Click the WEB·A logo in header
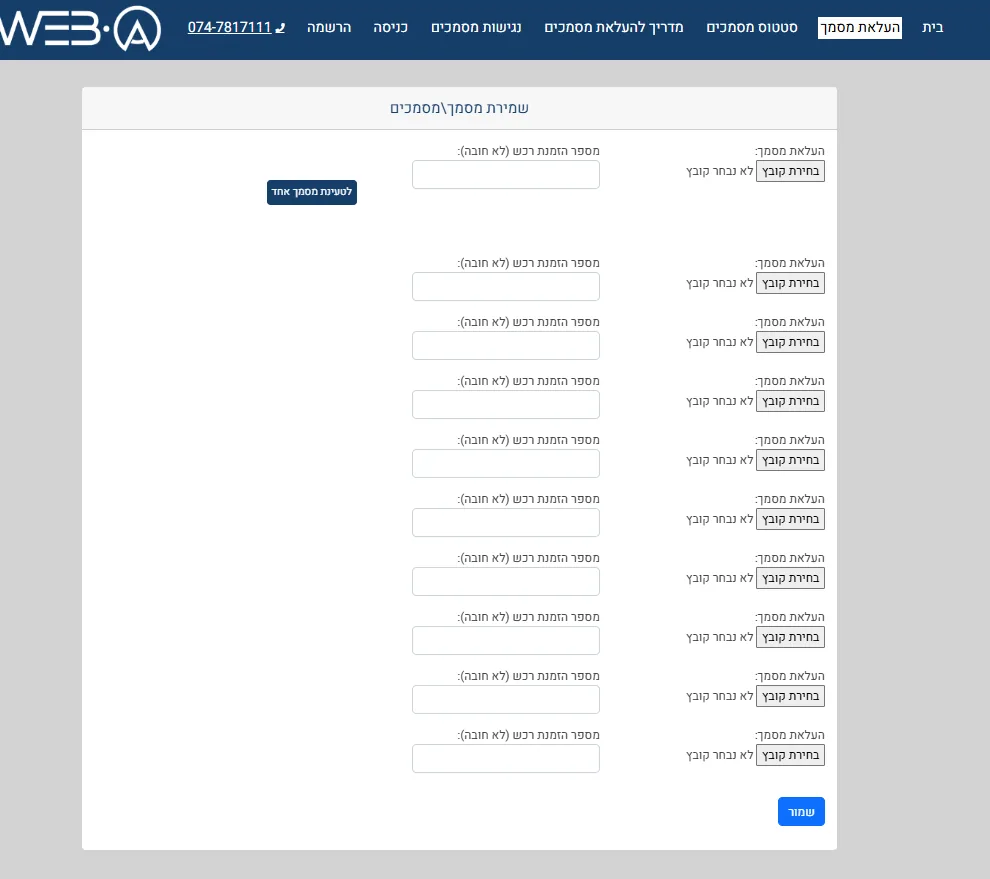 (x=80, y=28)
